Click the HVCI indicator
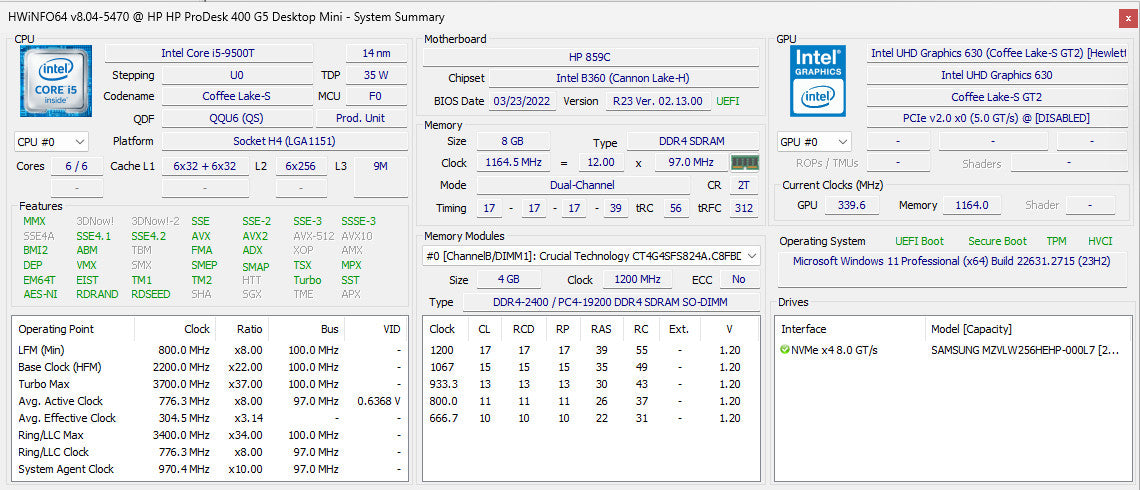Viewport: 1140px width, 490px height. (x=1100, y=241)
